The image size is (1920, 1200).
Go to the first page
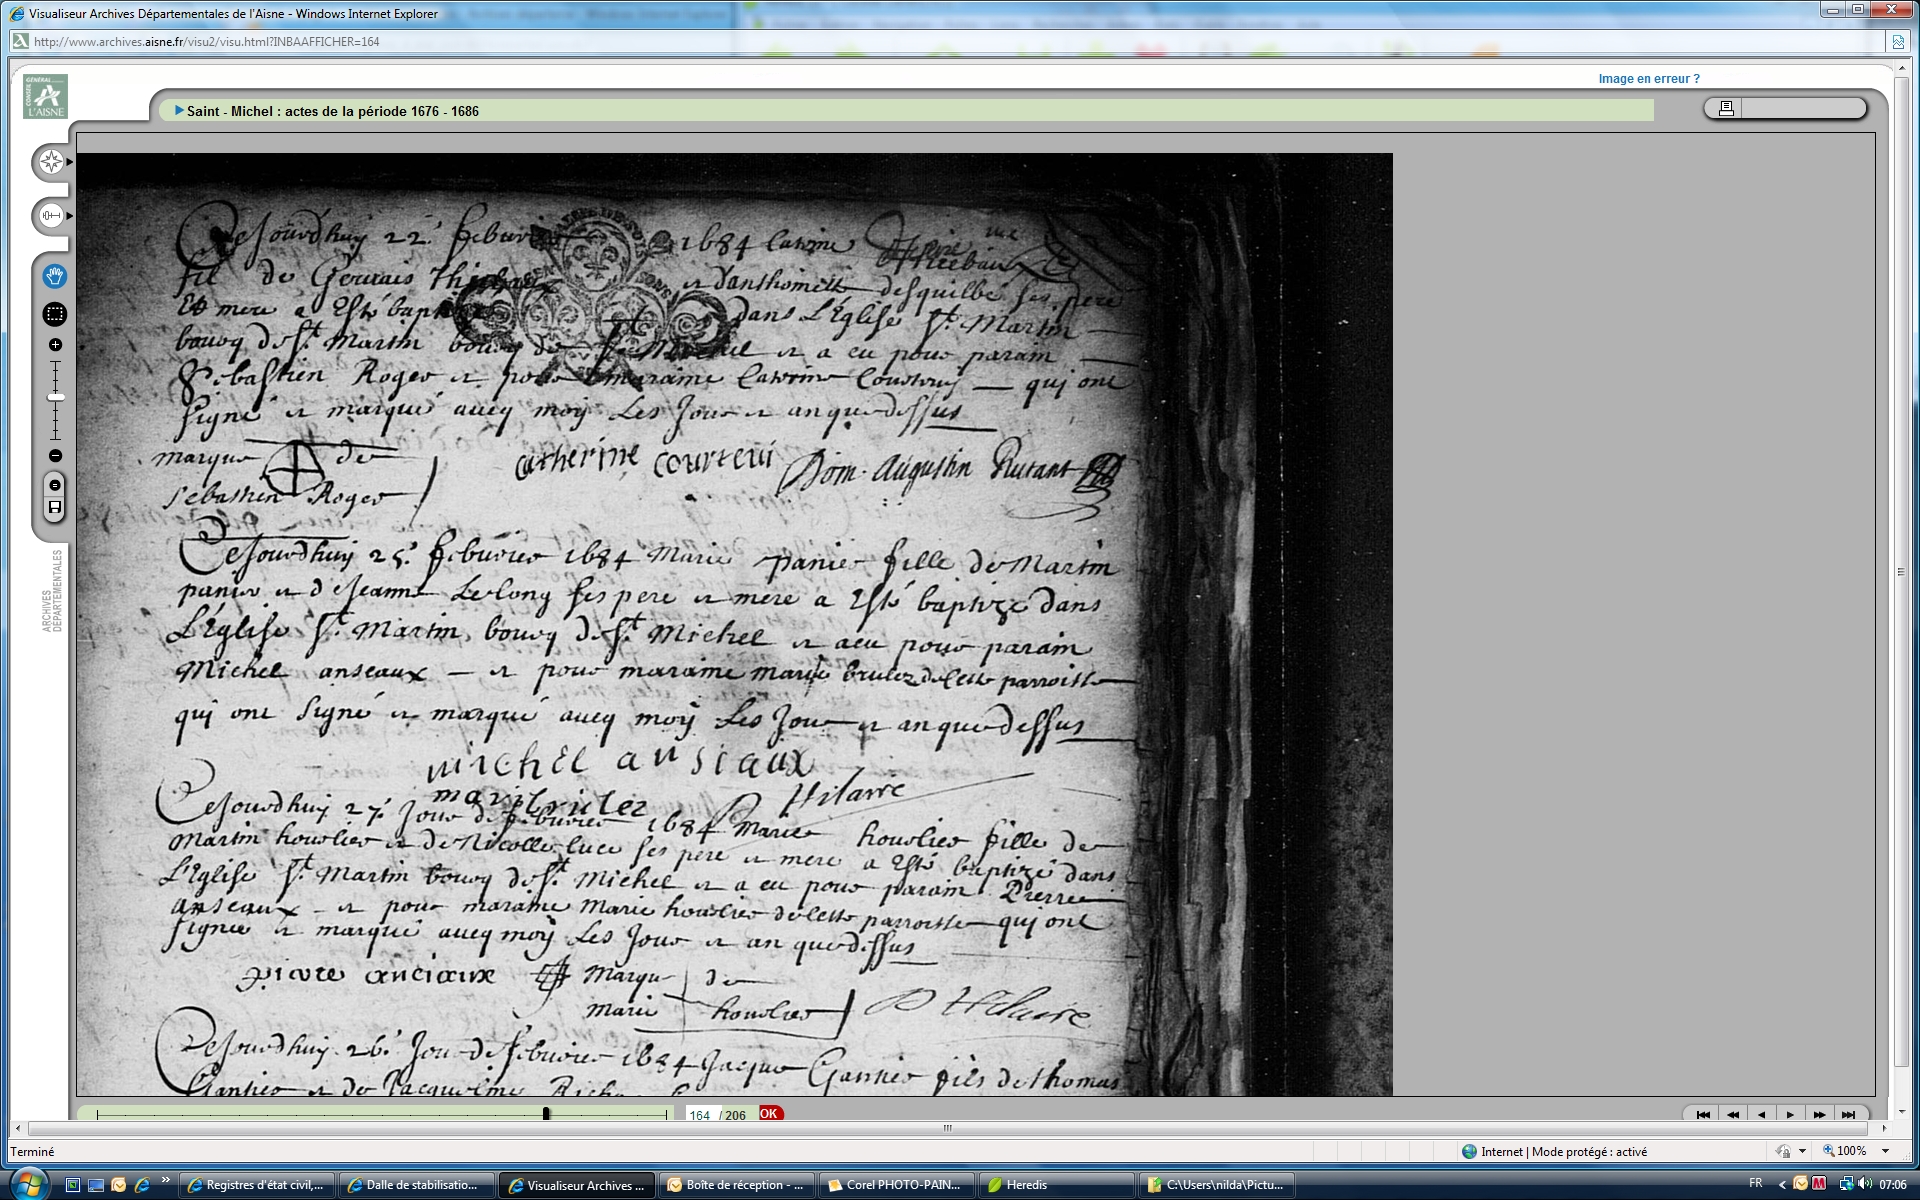coord(1703,1114)
